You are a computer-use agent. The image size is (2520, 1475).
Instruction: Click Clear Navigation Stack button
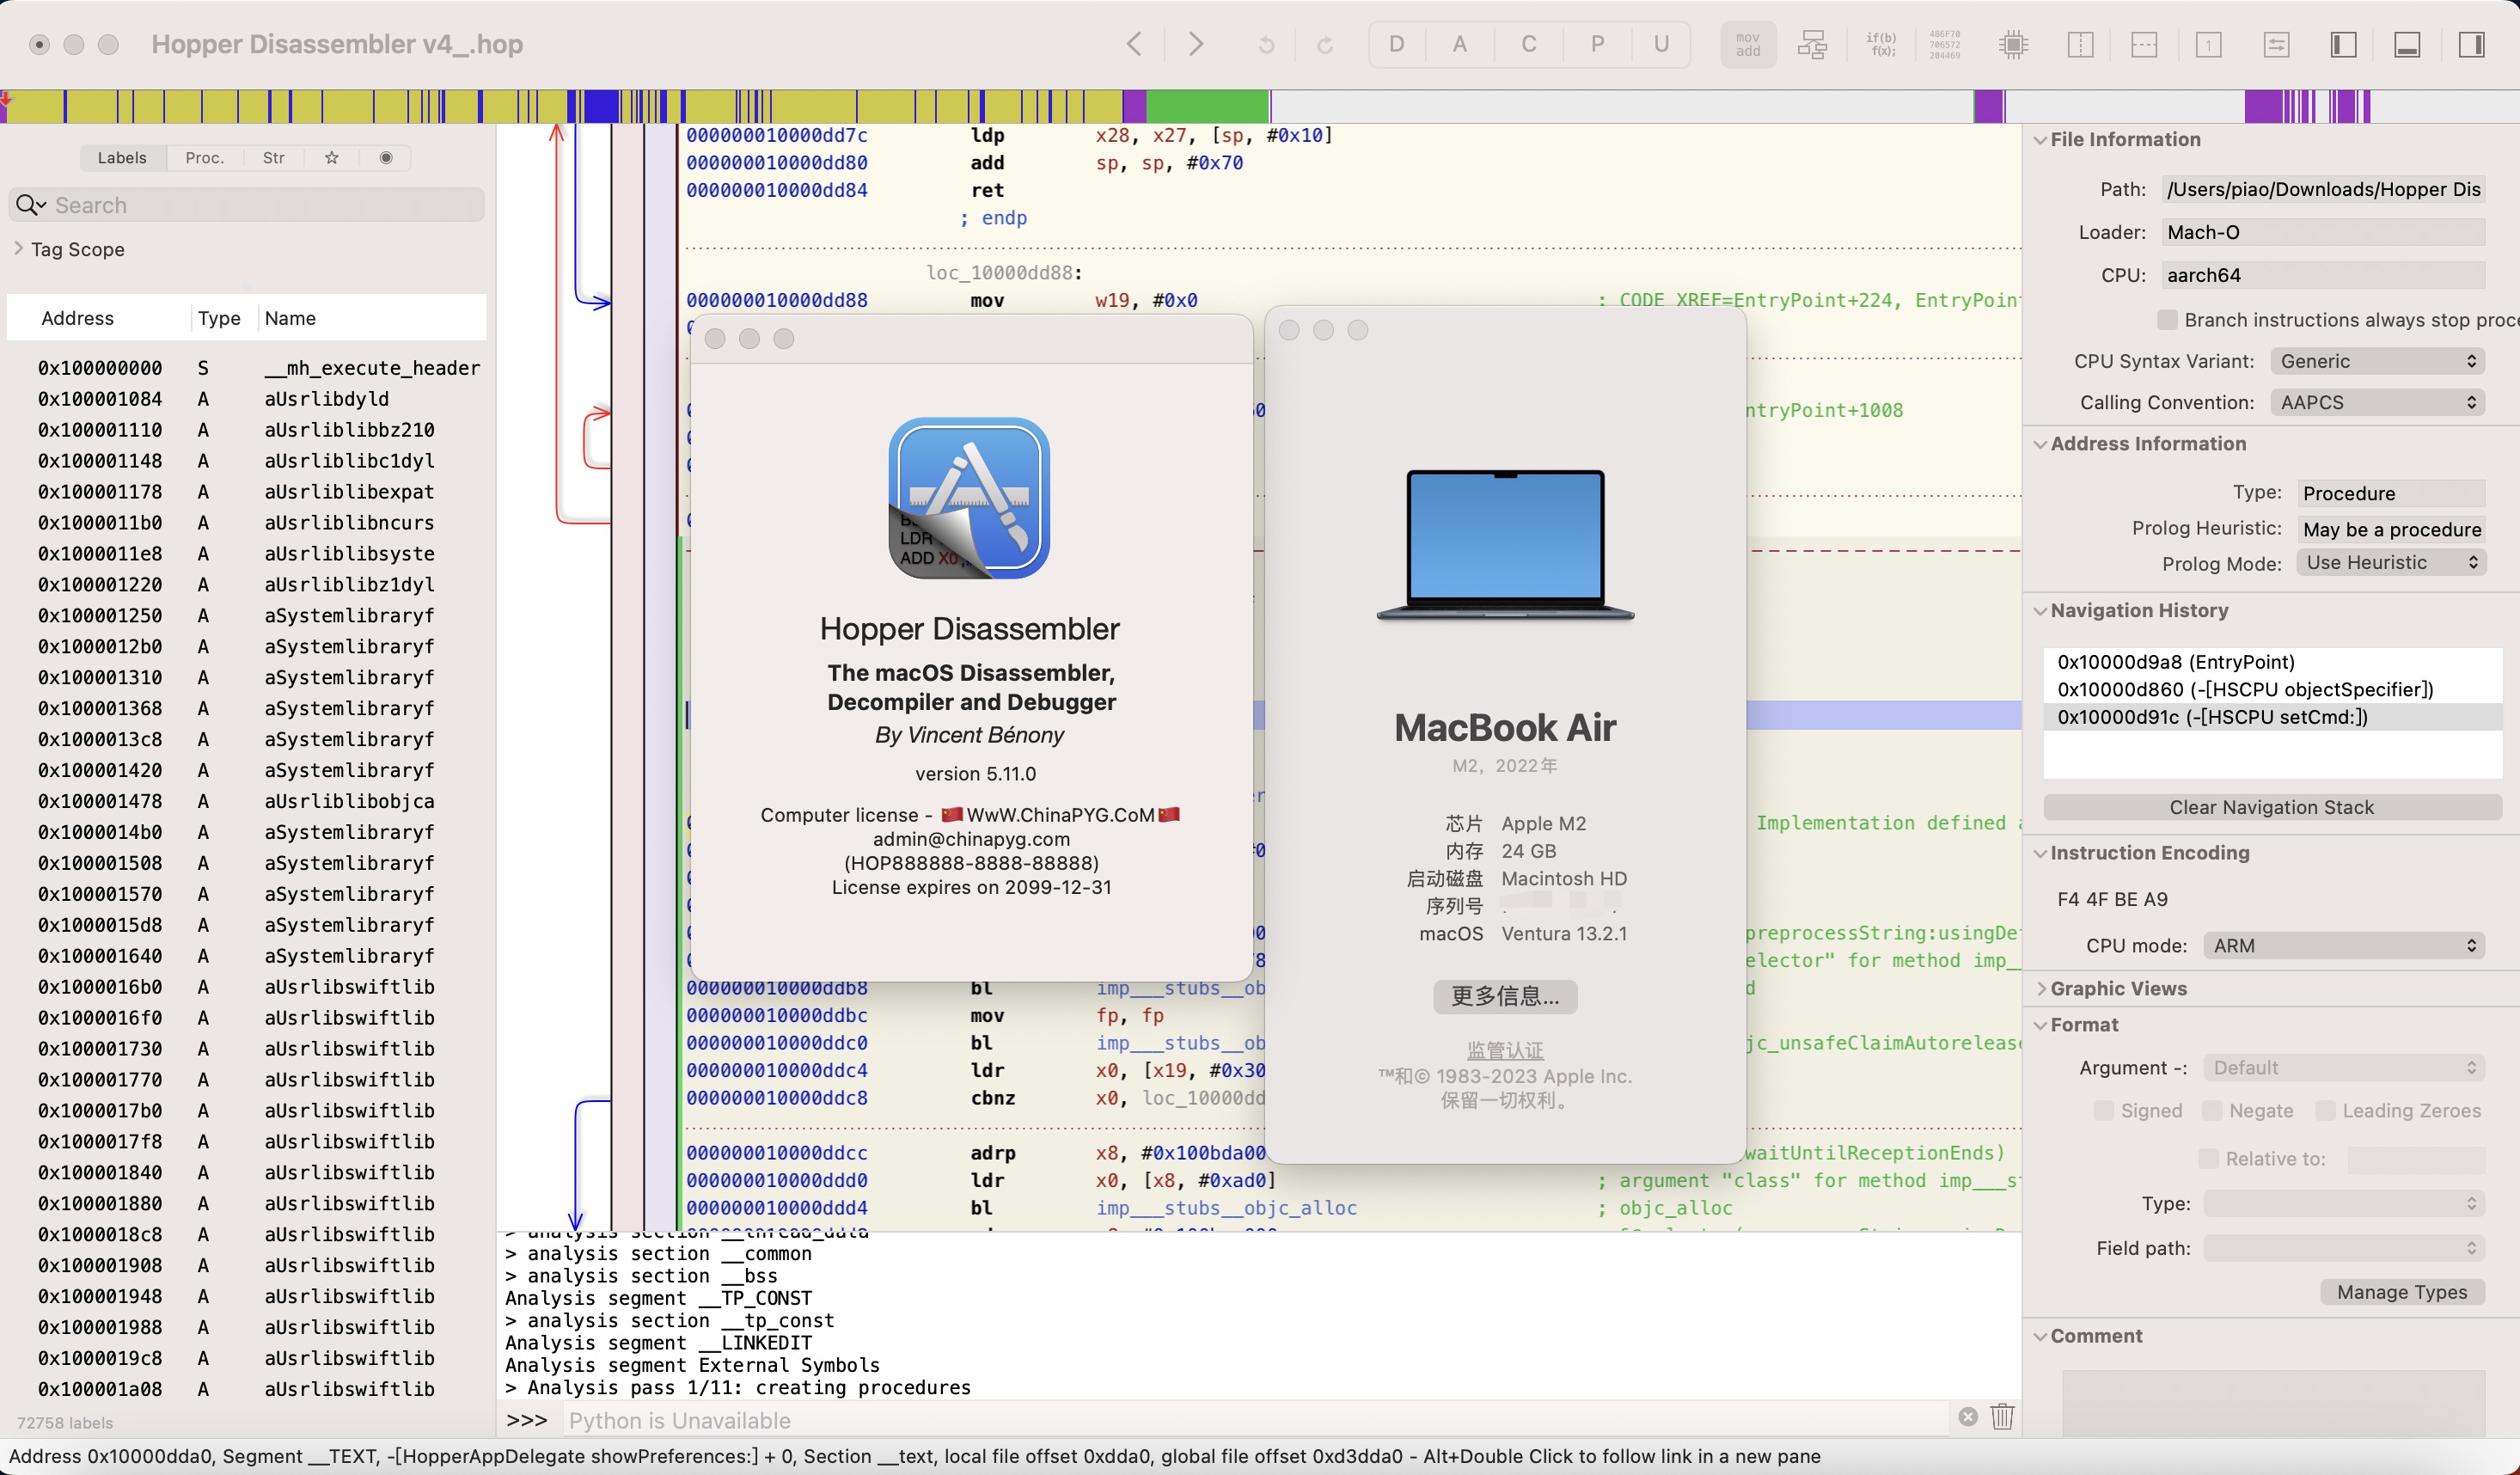(2271, 807)
